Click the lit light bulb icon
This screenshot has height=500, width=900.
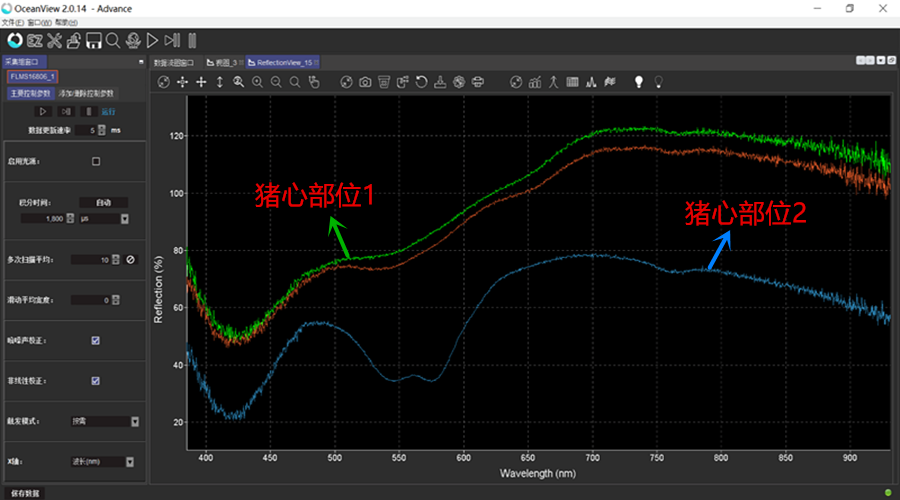[639, 82]
